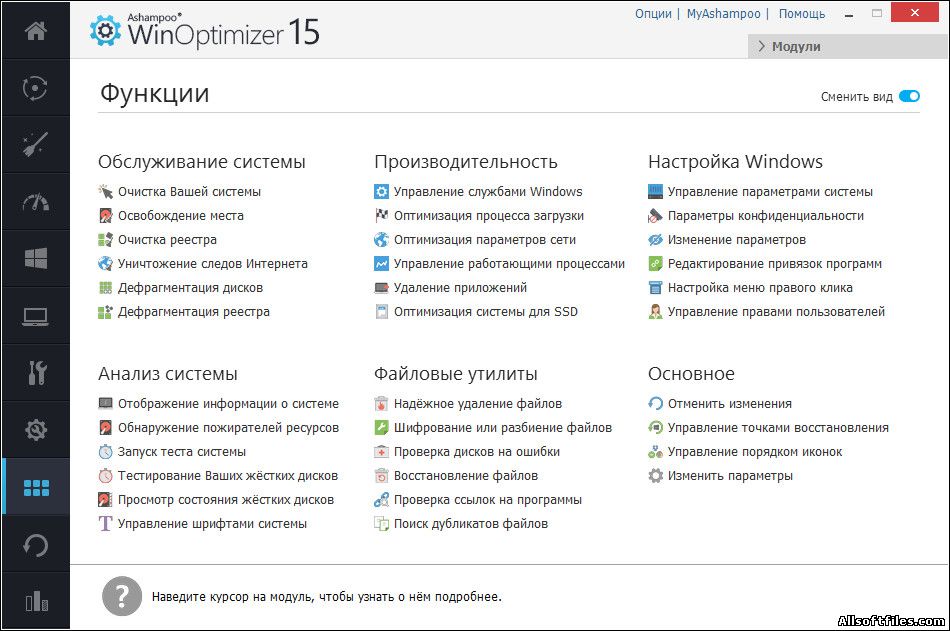950x631 pixels.
Task: Open Просмотр состояния жёстких дисков
Action: click(225, 500)
